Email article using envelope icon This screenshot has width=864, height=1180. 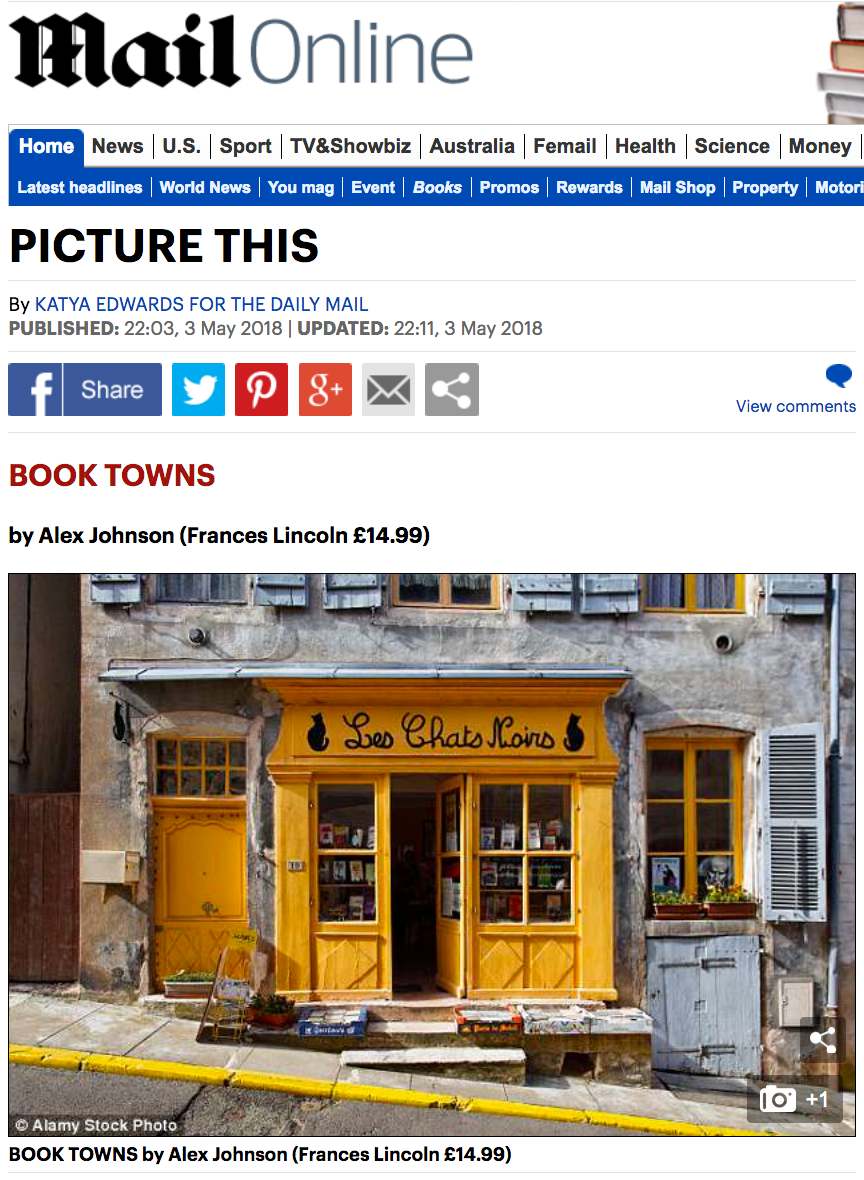click(x=388, y=389)
